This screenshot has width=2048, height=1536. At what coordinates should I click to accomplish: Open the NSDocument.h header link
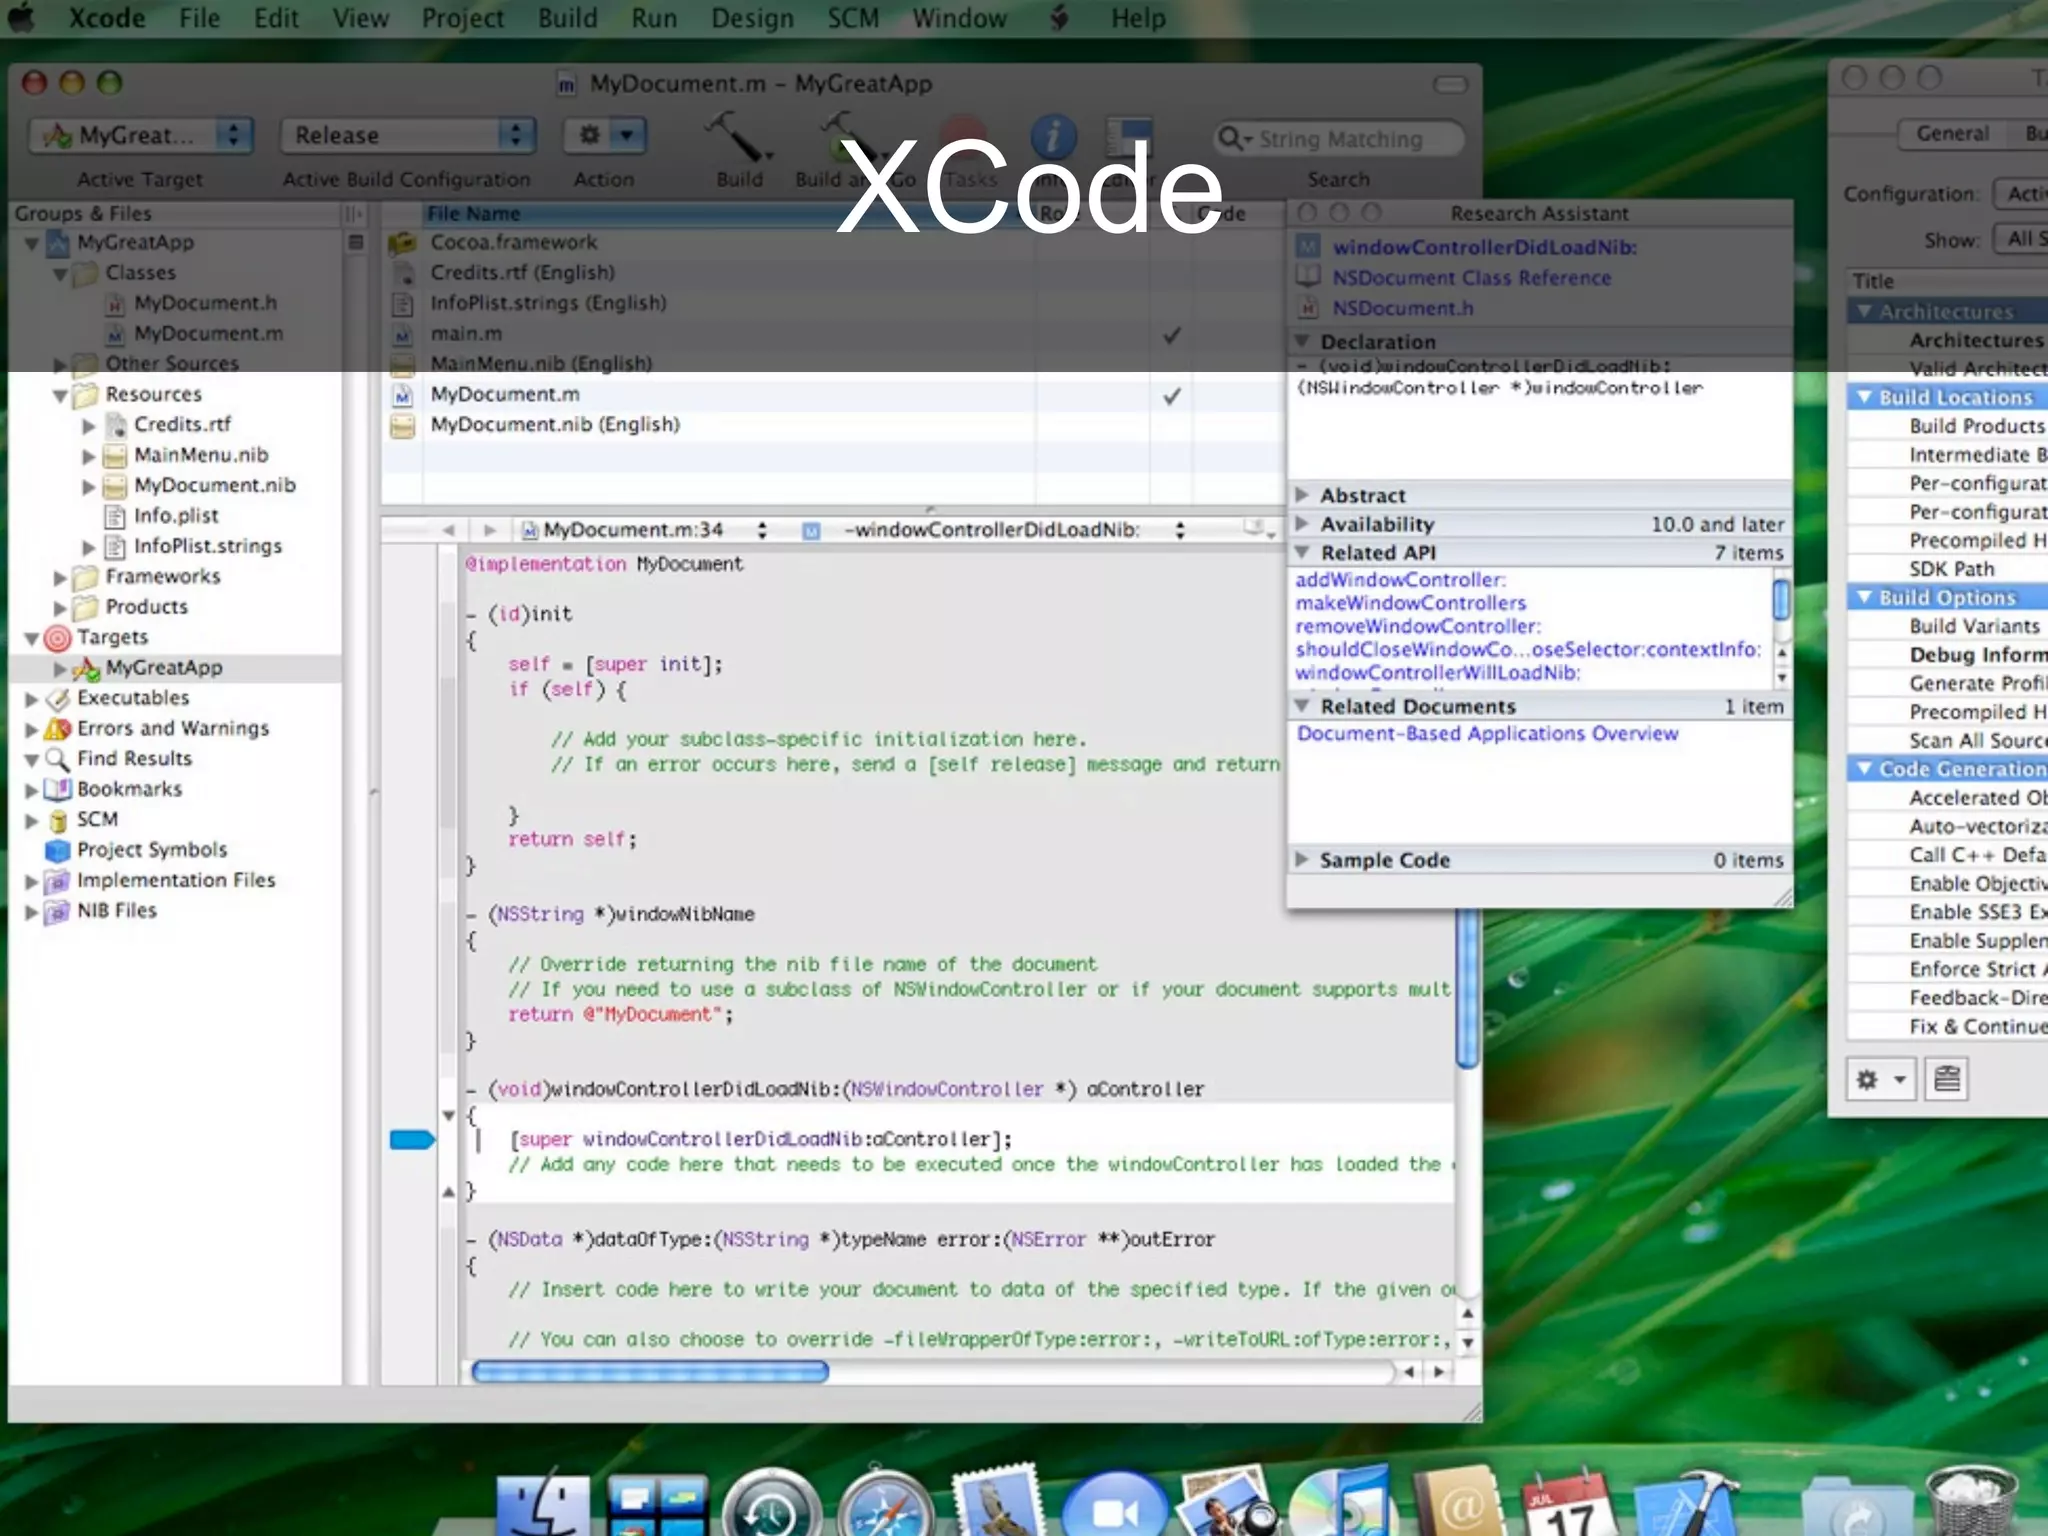[1402, 309]
